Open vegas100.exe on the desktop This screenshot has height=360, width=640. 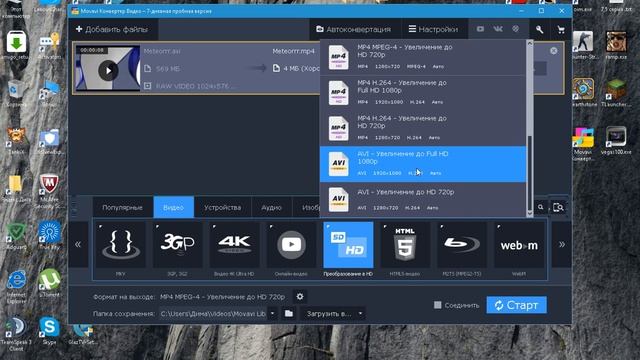click(616, 140)
